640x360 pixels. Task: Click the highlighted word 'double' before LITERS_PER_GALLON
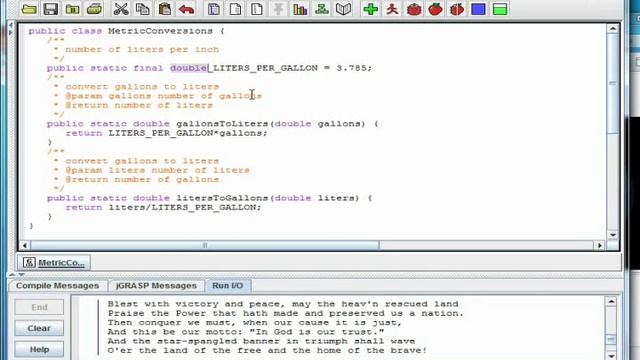pyautogui.click(x=189, y=68)
